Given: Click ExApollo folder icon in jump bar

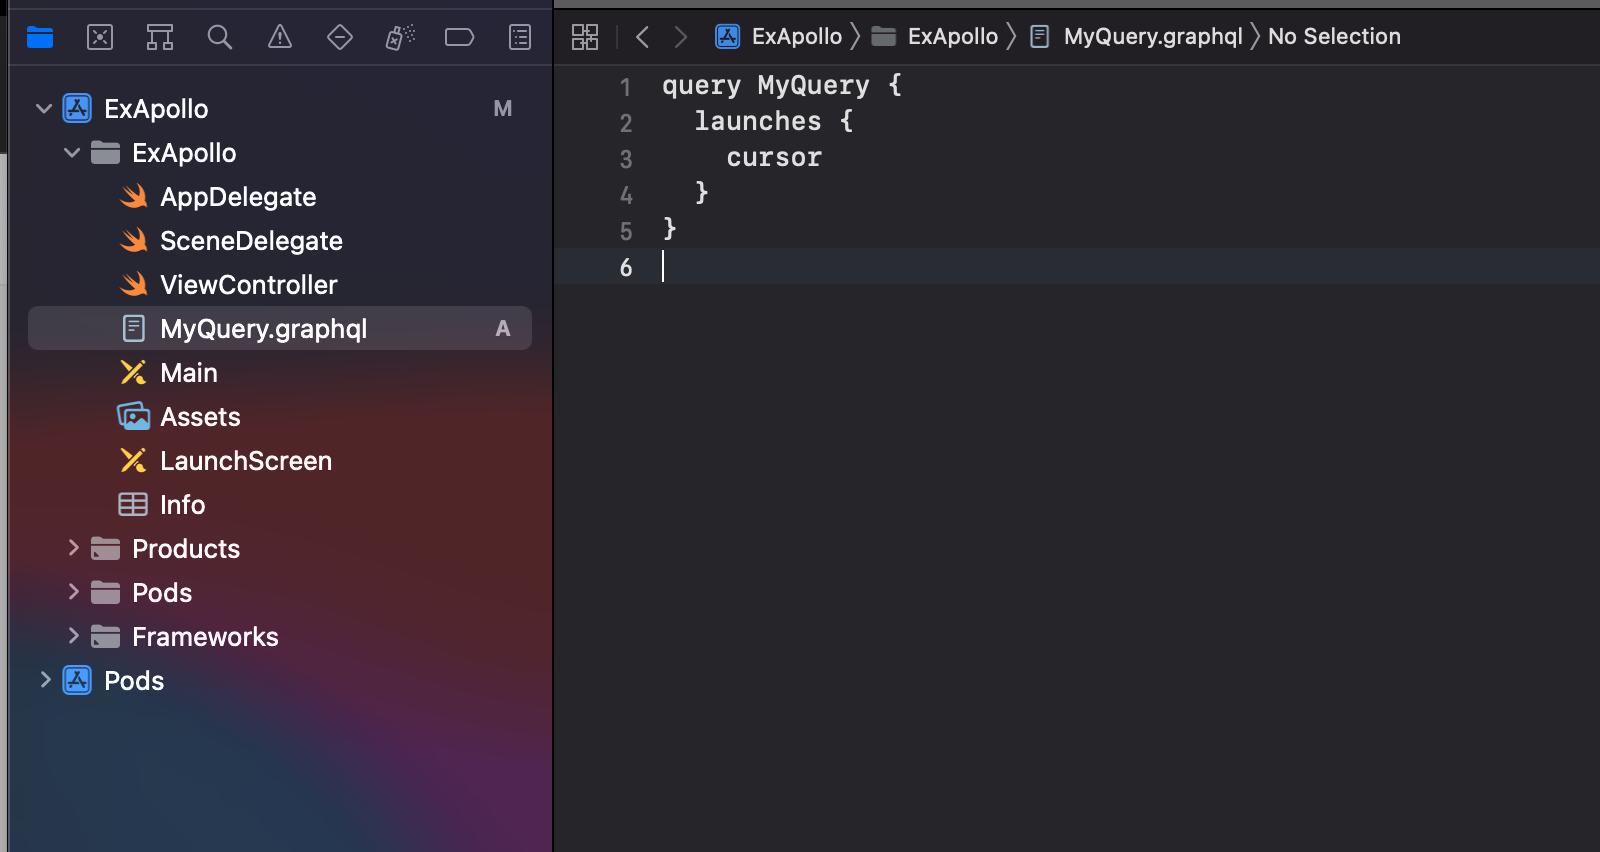Looking at the screenshot, I should coord(883,37).
